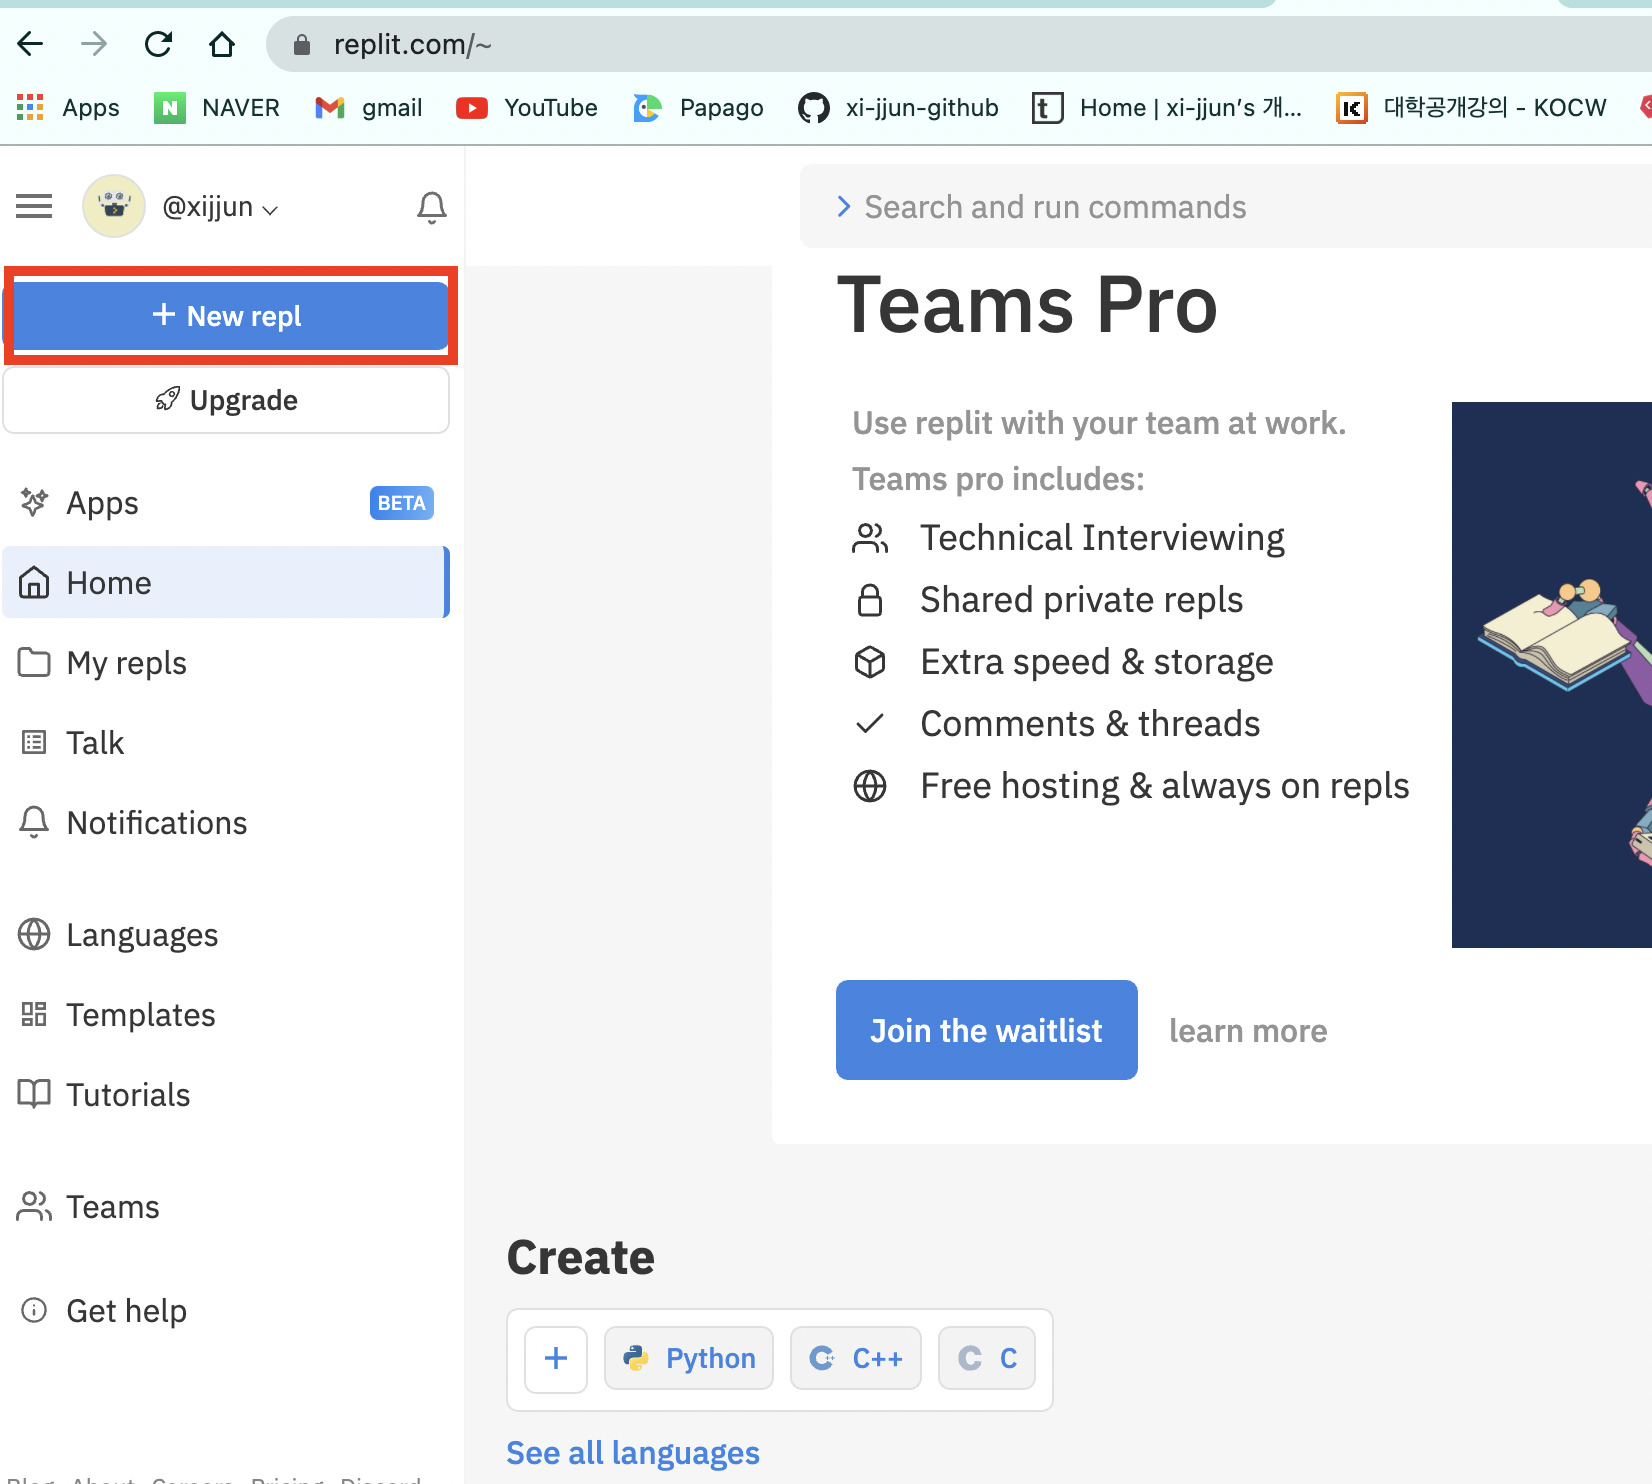
Task: Go back to the previous browser page
Action: [31, 44]
